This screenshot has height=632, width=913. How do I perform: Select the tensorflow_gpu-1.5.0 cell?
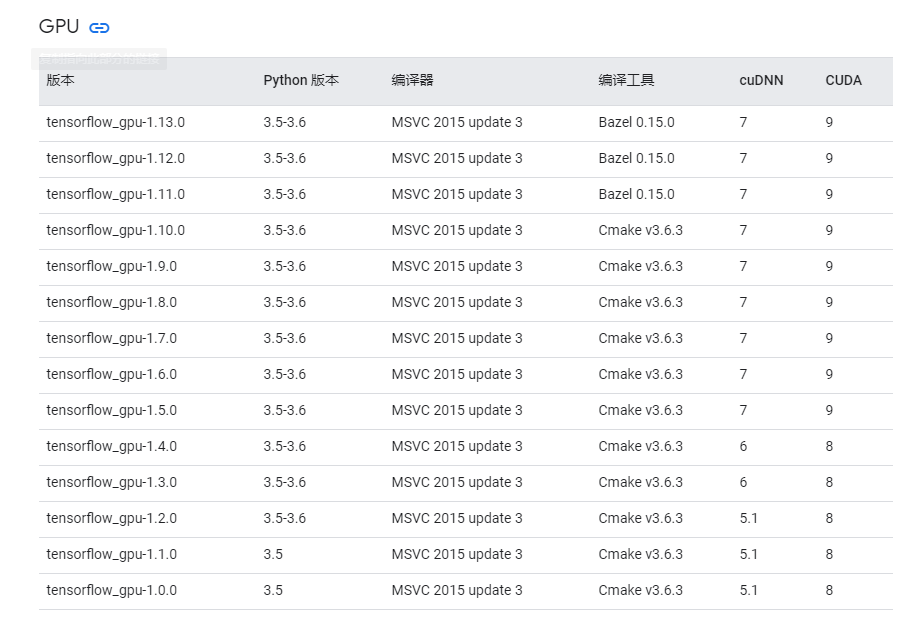pos(112,411)
